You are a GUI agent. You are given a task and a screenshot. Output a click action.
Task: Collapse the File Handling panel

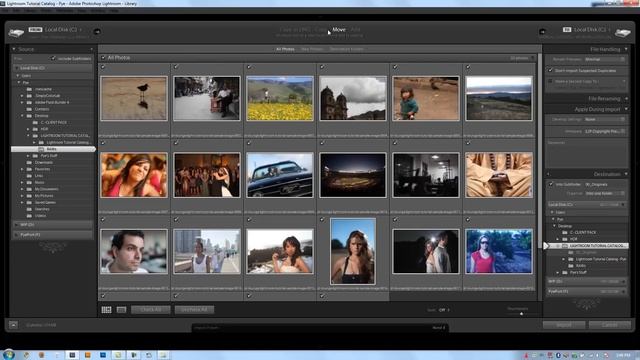point(626,49)
